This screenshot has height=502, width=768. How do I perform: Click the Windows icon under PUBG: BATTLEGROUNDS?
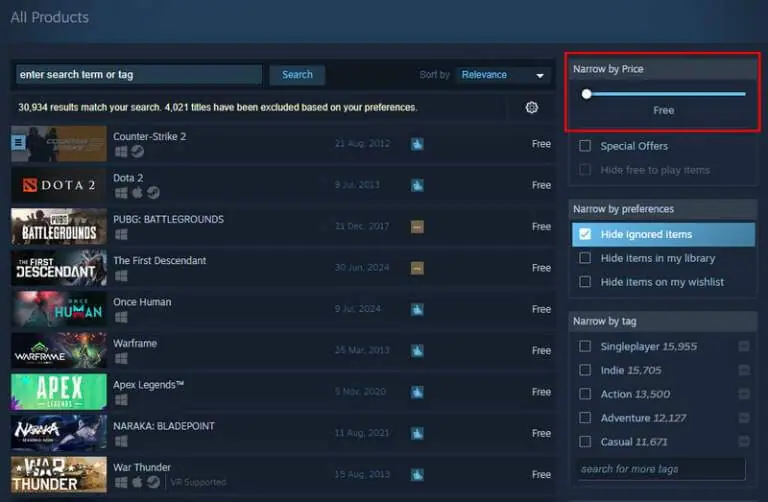(x=121, y=234)
